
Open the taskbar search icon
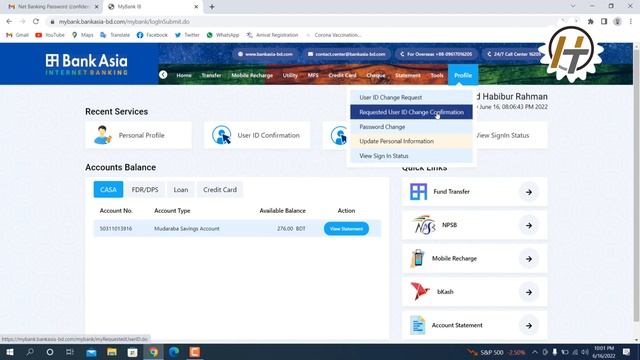30,352
